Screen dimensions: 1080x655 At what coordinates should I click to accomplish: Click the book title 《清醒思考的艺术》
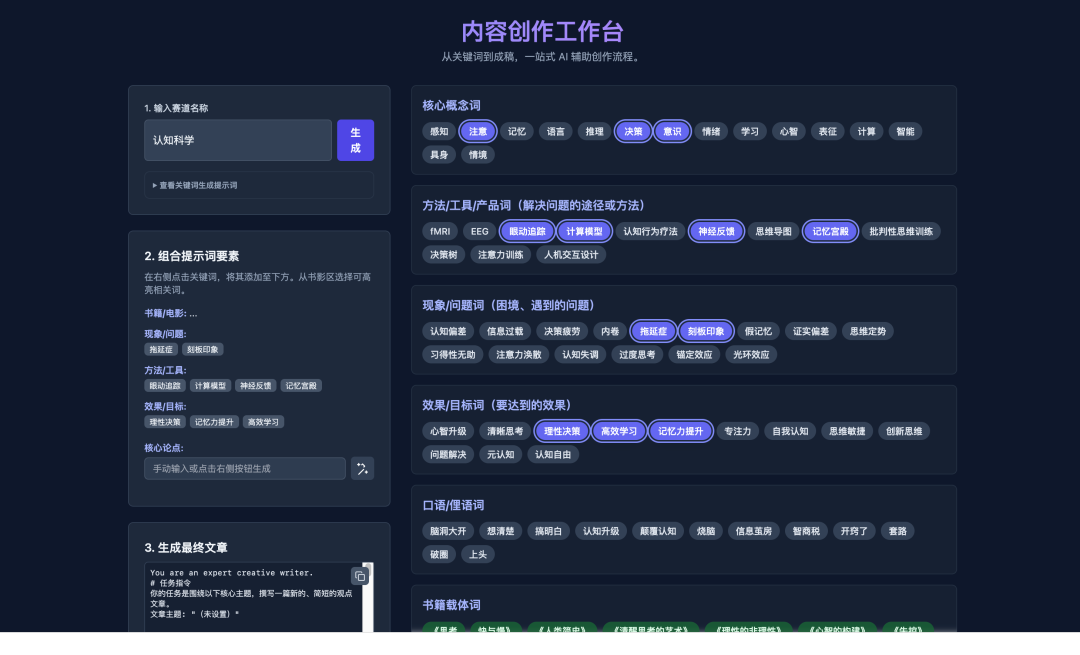pos(651,631)
